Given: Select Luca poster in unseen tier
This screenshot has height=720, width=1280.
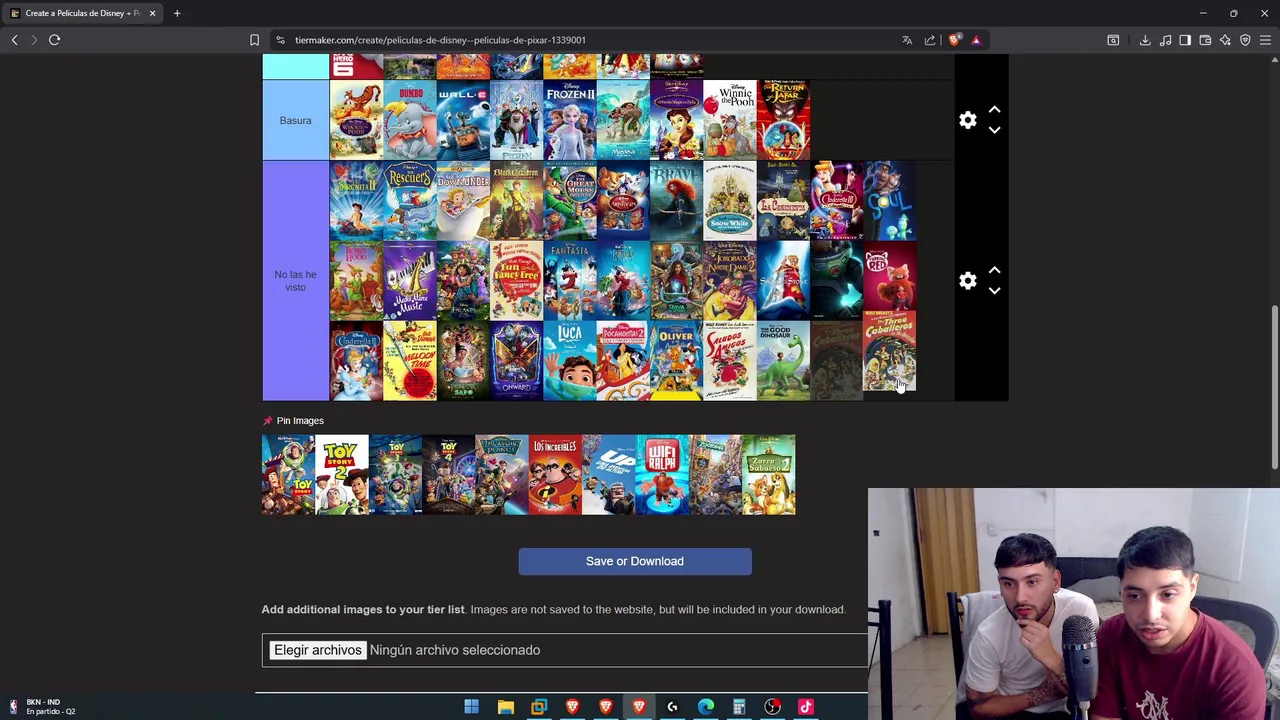Looking at the screenshot, I should pos(570,360).
